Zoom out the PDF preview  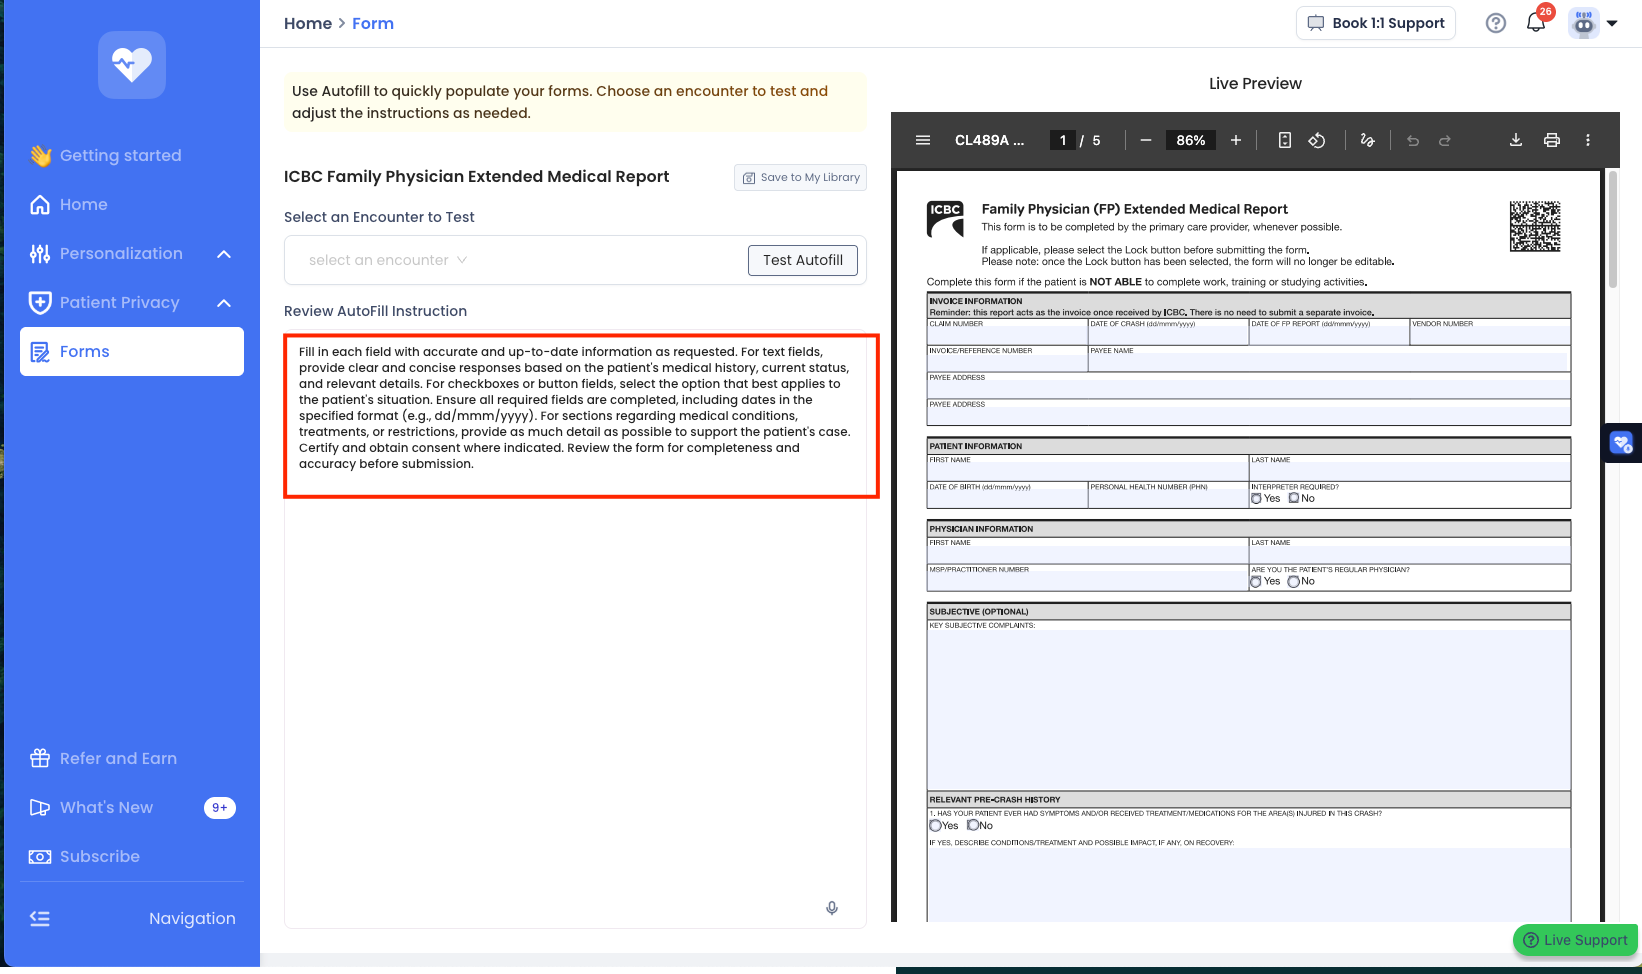point(1146,140)
